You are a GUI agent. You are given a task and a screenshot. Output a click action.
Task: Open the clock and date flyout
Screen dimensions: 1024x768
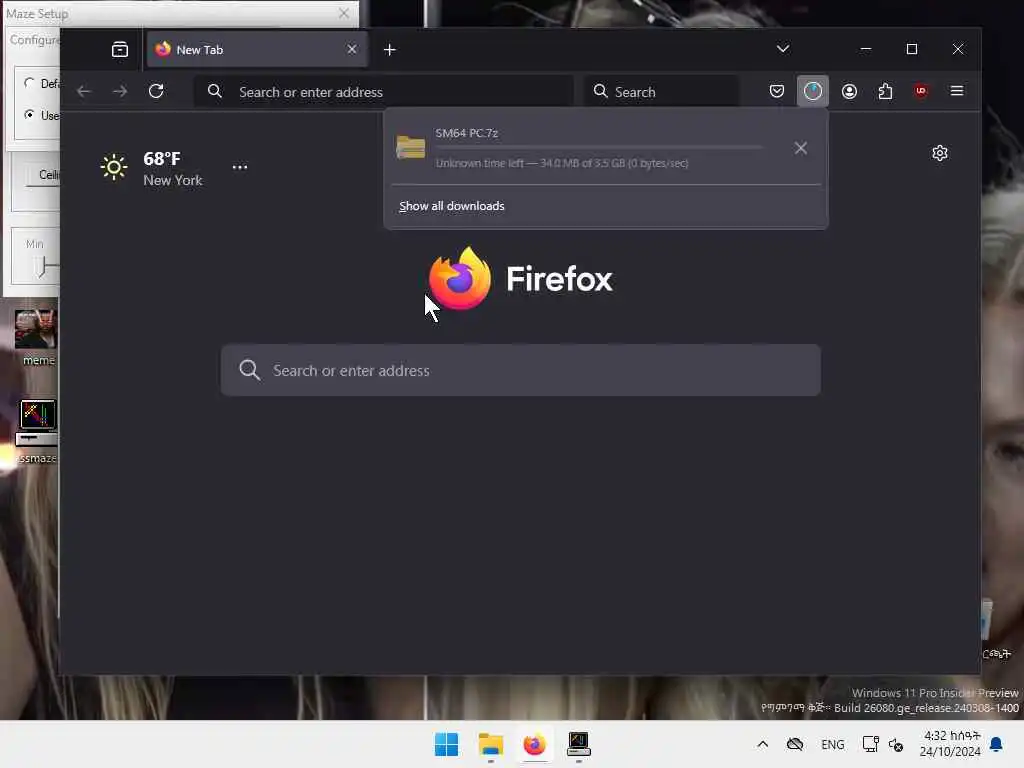950,744
